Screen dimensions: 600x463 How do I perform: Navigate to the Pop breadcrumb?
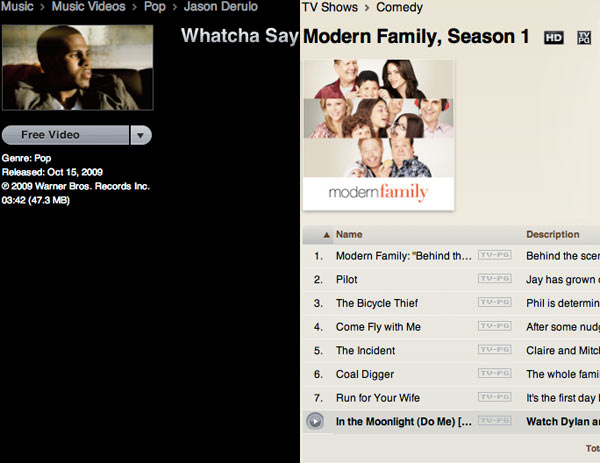point(155,7)
